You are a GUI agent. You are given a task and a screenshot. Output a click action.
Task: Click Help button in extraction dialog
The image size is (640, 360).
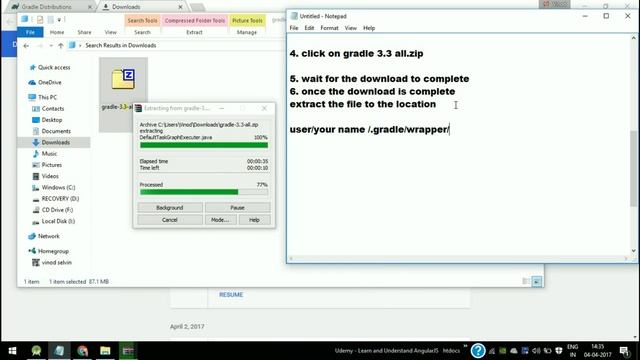tap(254, 220)
